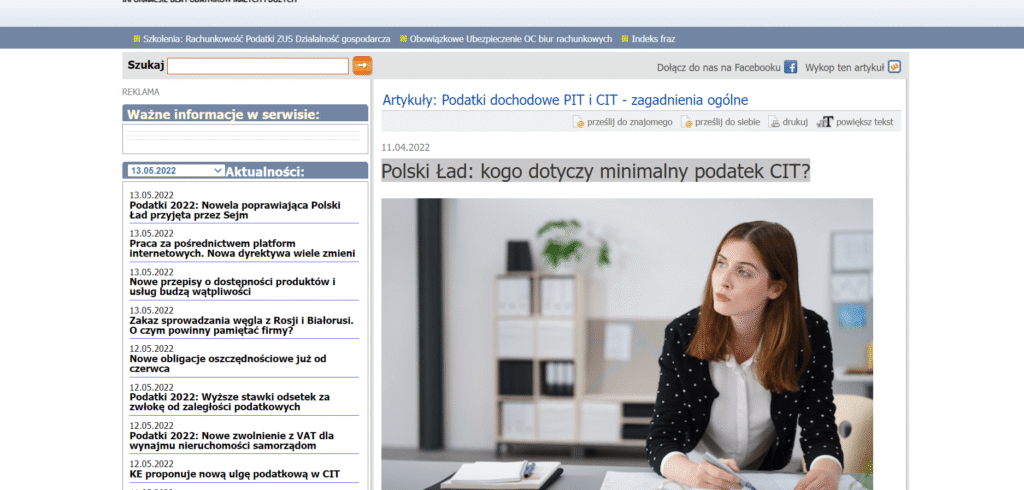The width and height of the screenshot is (1024, 490).
Task: Click the 'prześlij do siebie' envelope icon
Action: click(x=687, y=122)
